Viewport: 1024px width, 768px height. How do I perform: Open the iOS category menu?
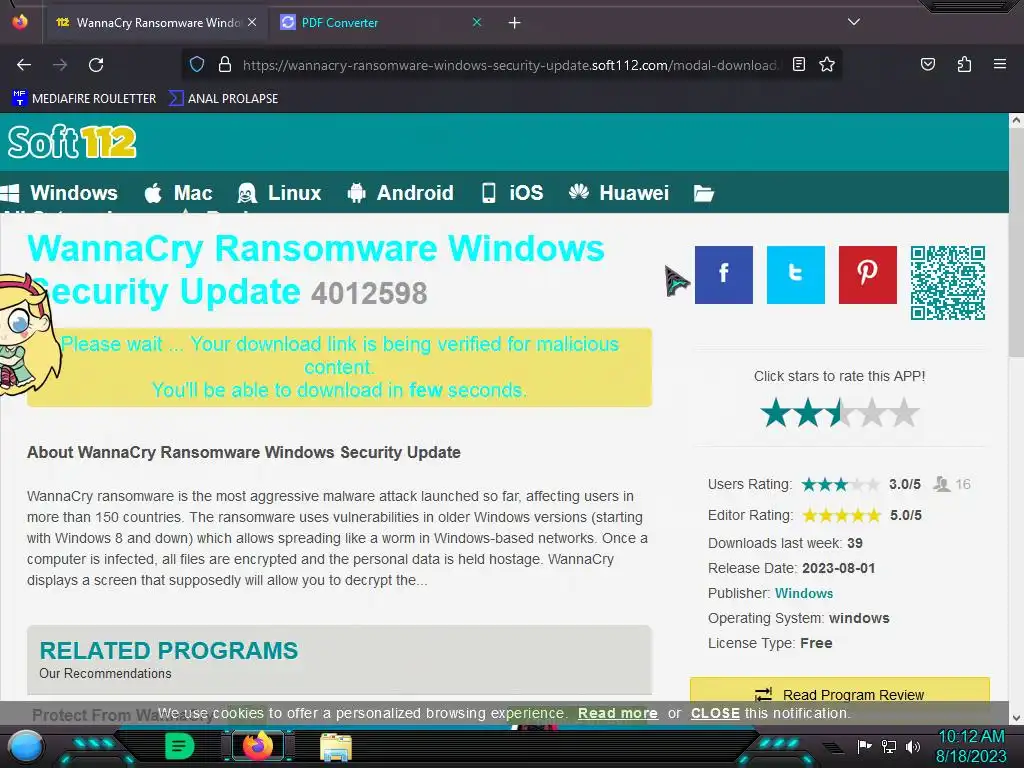512,193
